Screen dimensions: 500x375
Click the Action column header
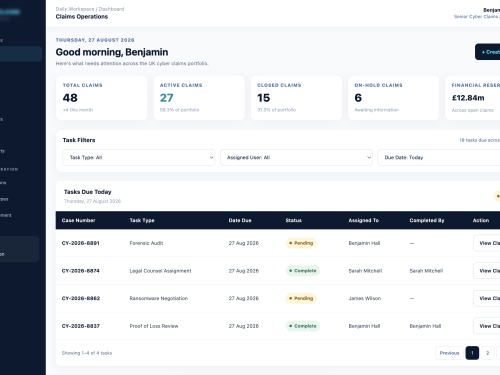pos(481,220)
